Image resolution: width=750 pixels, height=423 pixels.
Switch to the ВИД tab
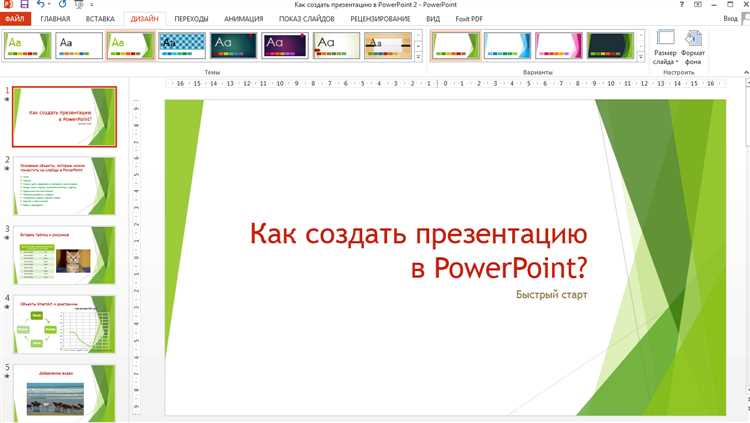coord(433,19)
